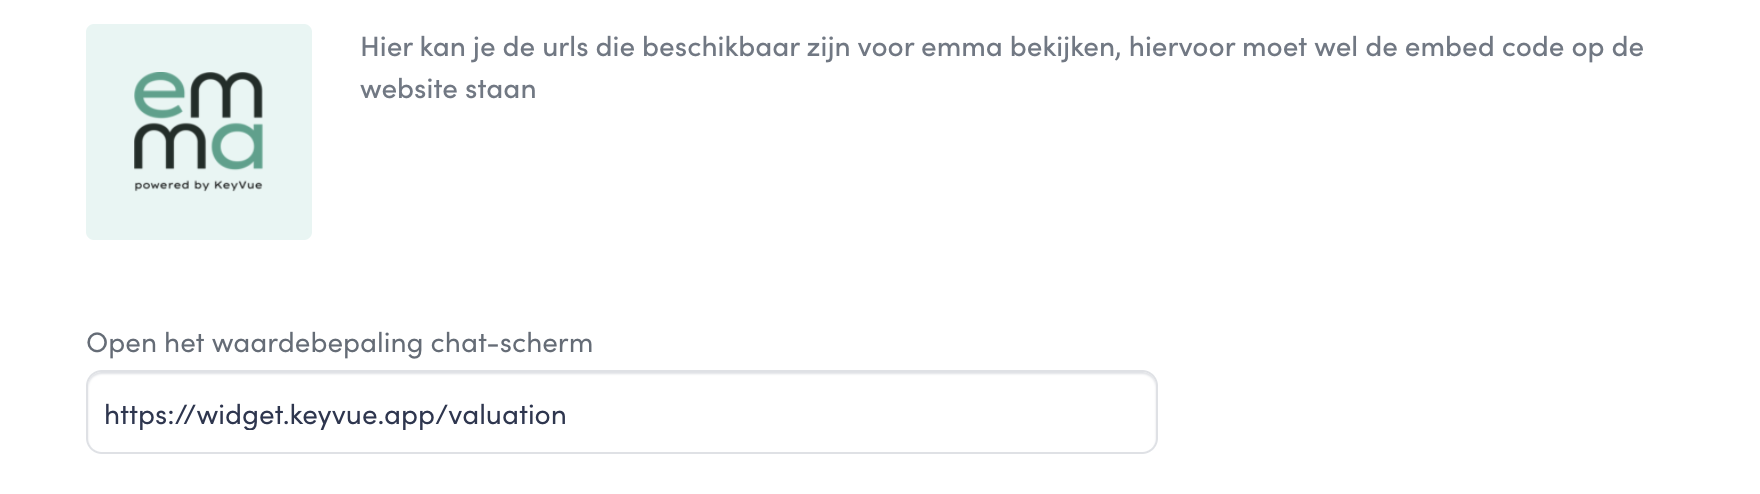The height and width of the screenshot is (494, 1760).
Task: Place cursor on 'https://' in URL field
Action: click(x=149, y=414)
